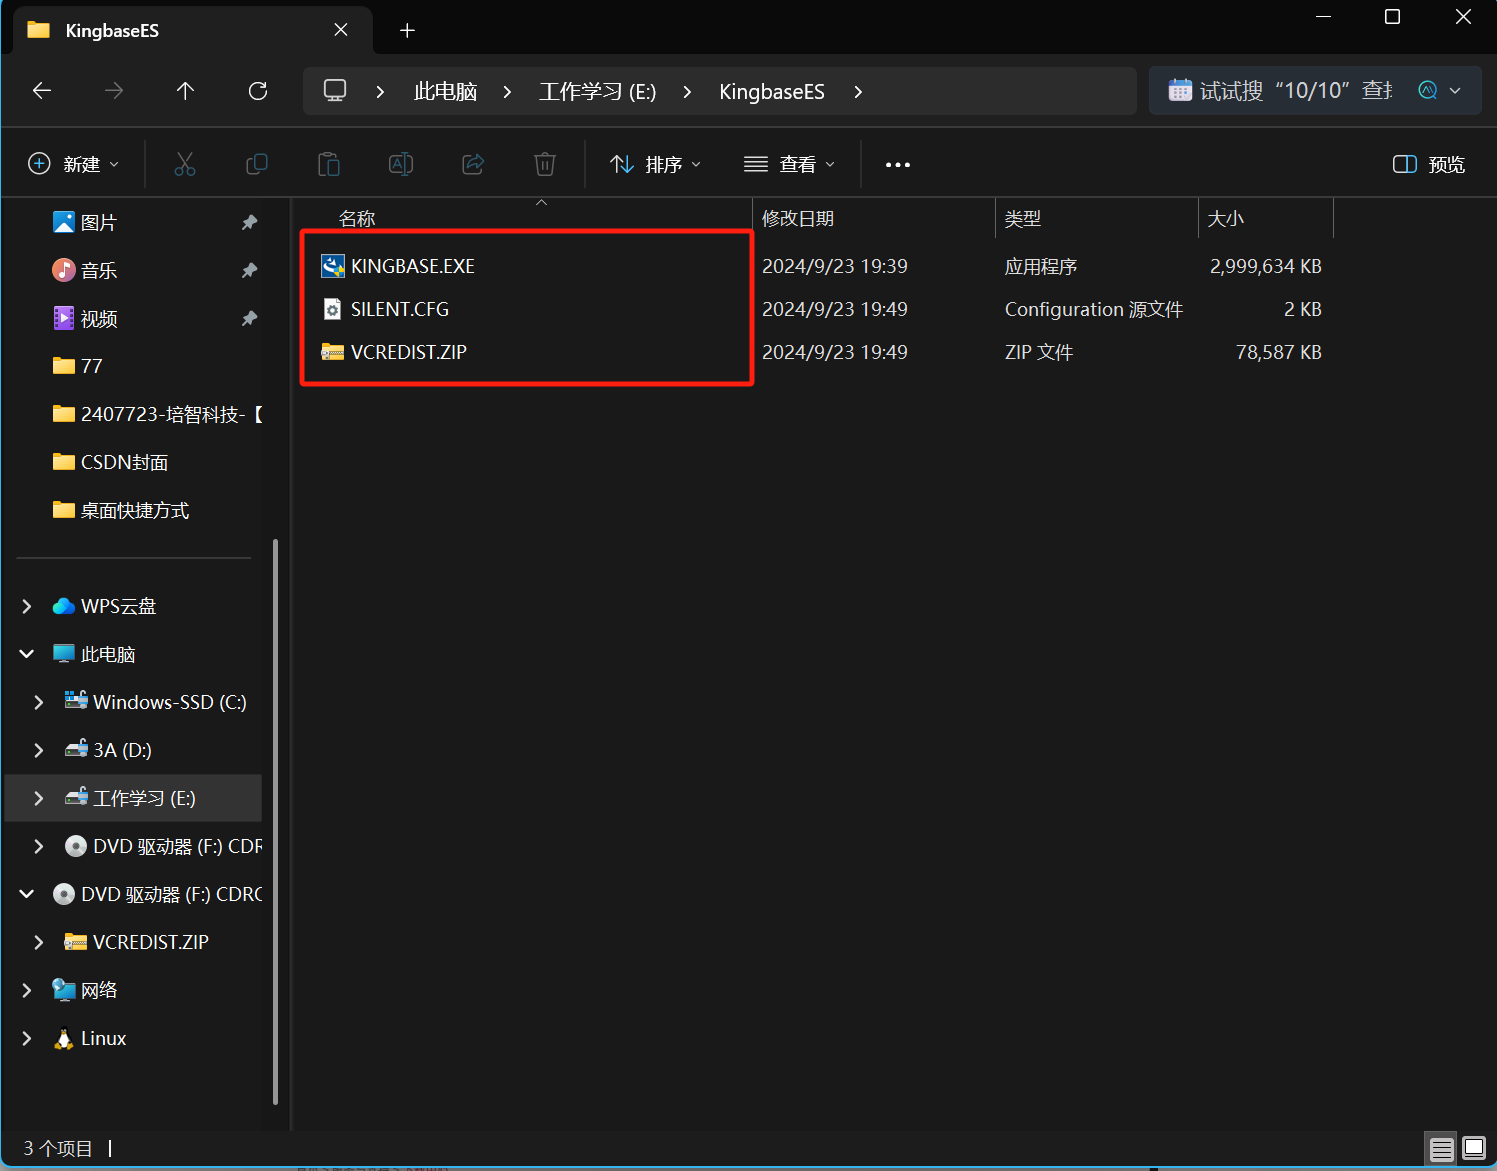This screenshot has height=1171, width=1497.
Task: Click the Cut scissors icon
Action: (185, 164)
